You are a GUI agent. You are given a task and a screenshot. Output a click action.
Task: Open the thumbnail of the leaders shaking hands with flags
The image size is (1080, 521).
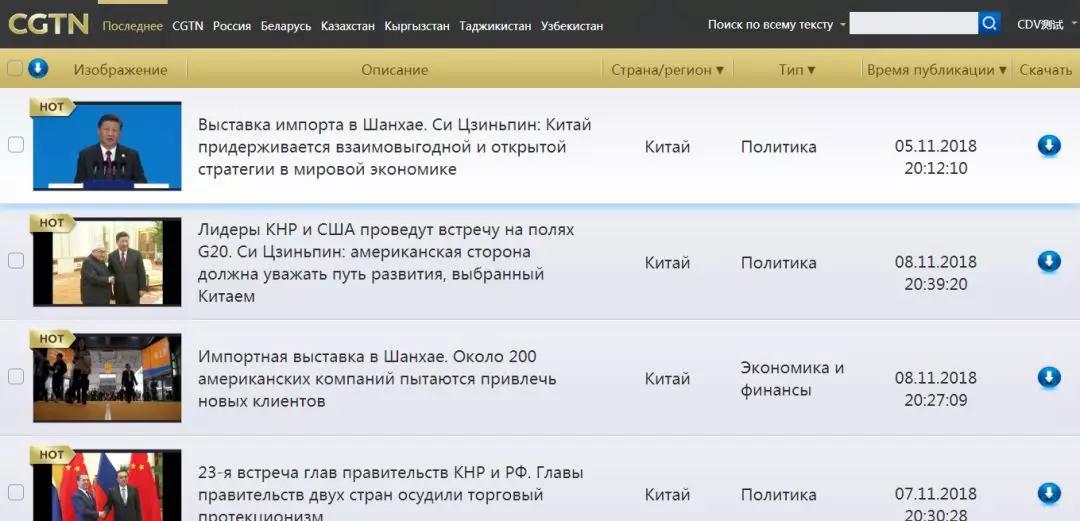(107, 486)
